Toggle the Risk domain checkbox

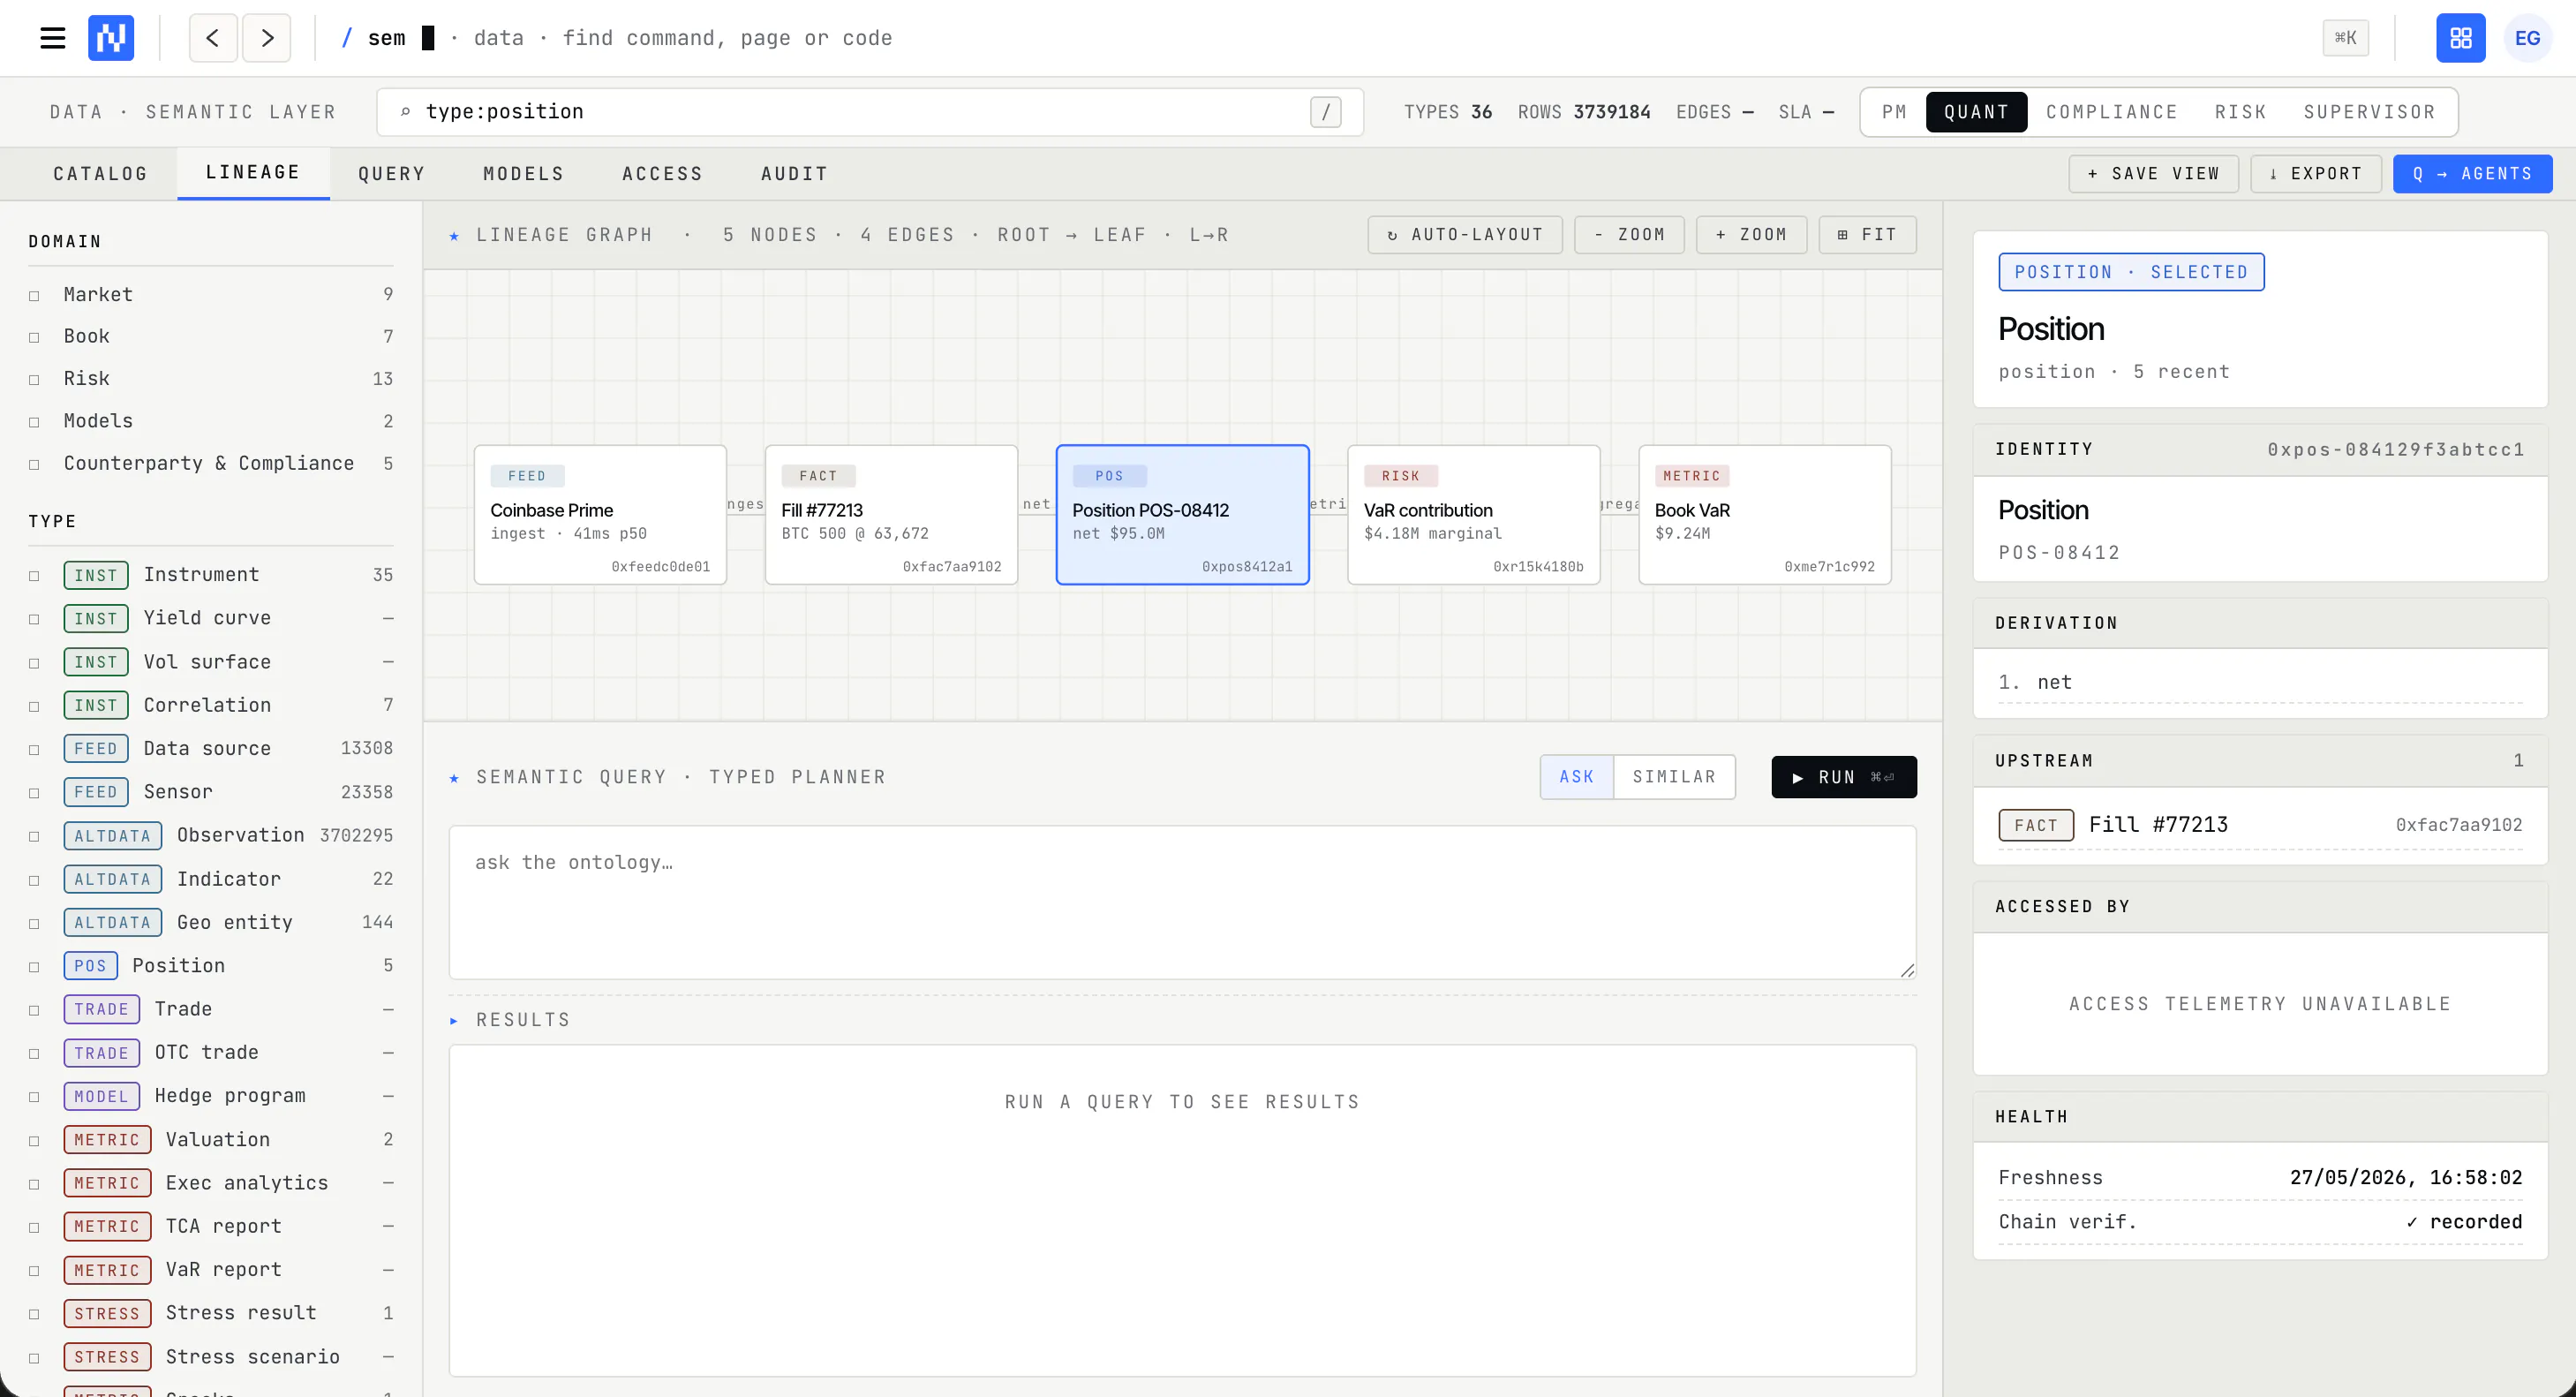[x=34, y=380]
